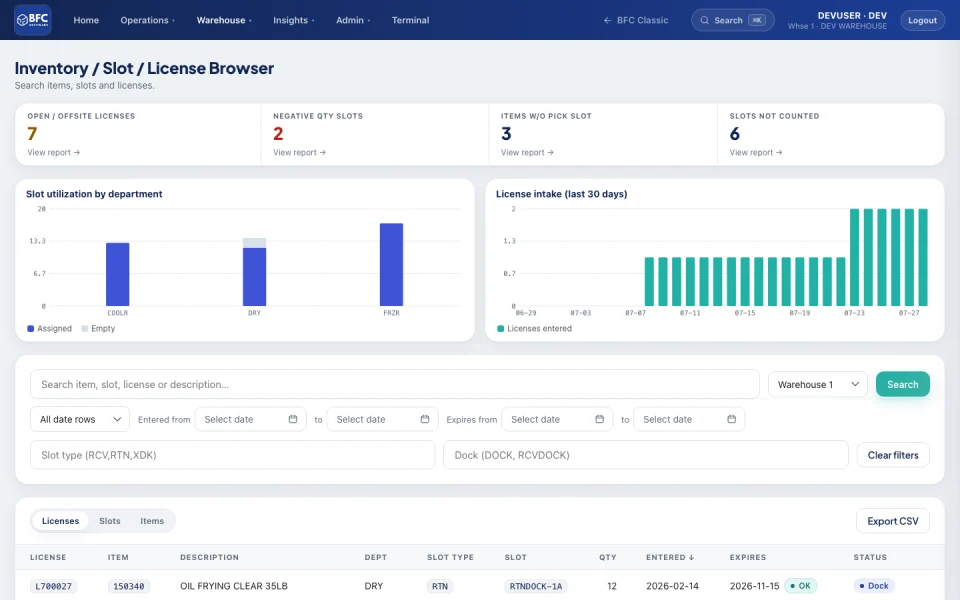Click the COOLR bar in slot utilization chart
This screenshot has width=960, height=600.
[x=118, y=274]
